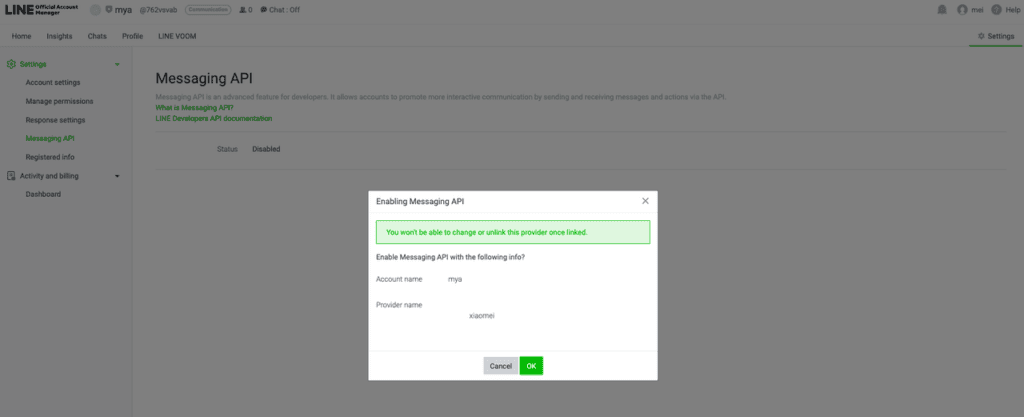
Task: Open LINE Developers API documentation link
Action: point(214,119)
